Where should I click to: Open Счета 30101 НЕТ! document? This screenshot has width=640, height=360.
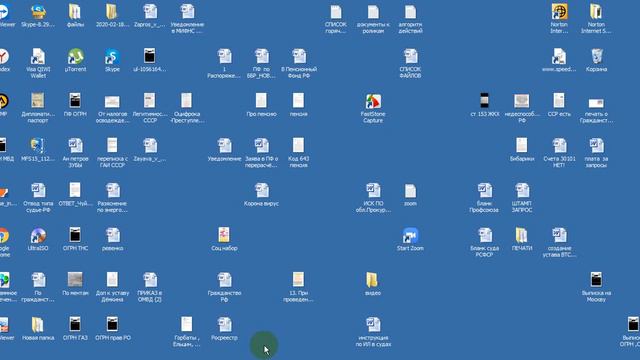(559, 147)
